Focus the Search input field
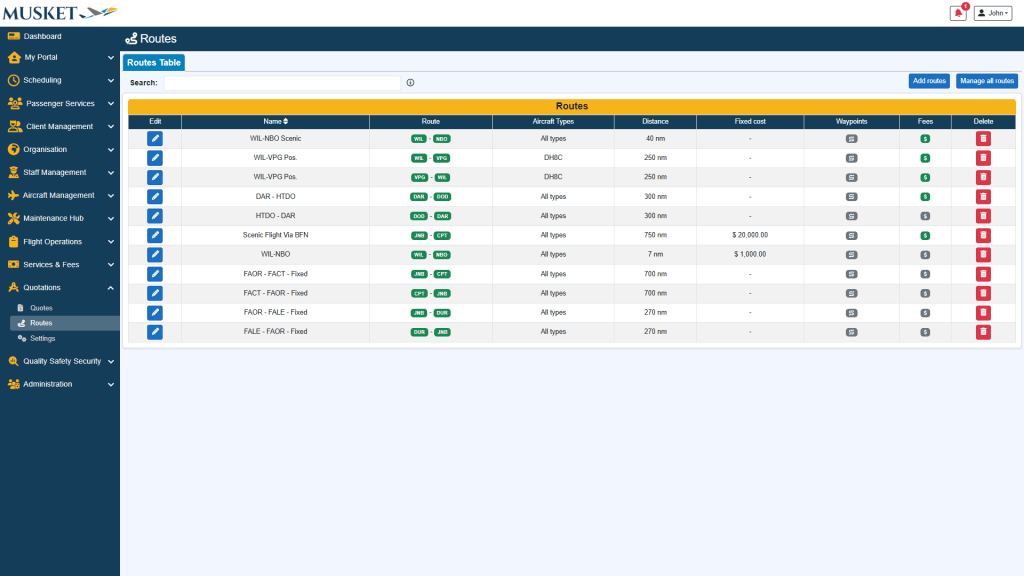Image resolution: width=1024 pixels, height=576 pixels. (282, 83)
